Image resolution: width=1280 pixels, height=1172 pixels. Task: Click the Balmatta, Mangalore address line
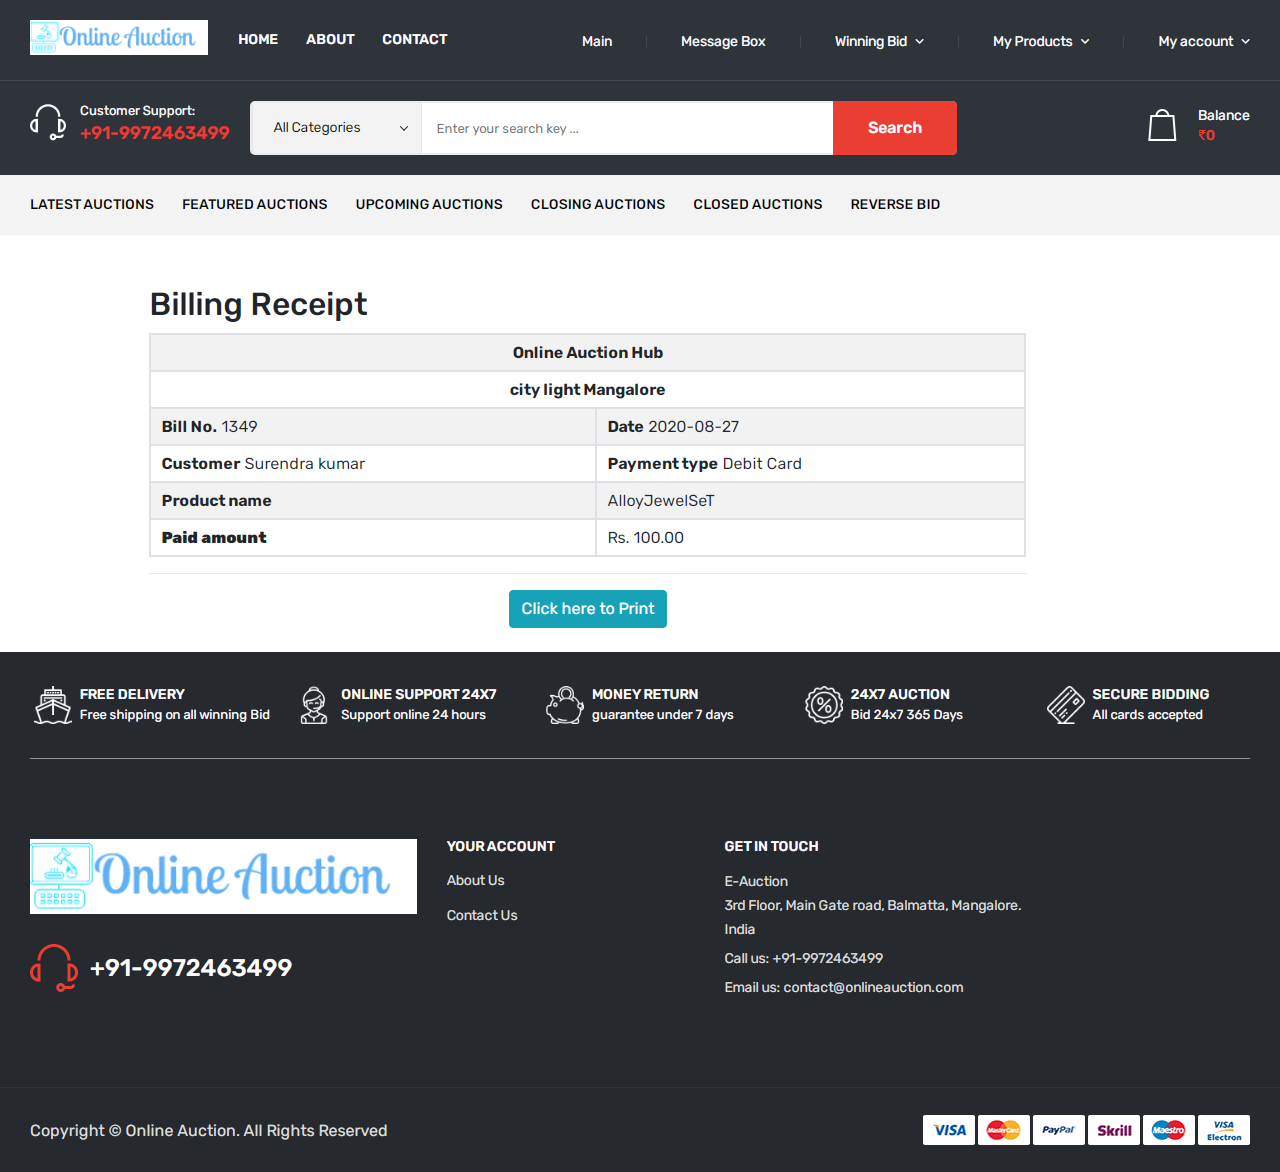[873, 905]
